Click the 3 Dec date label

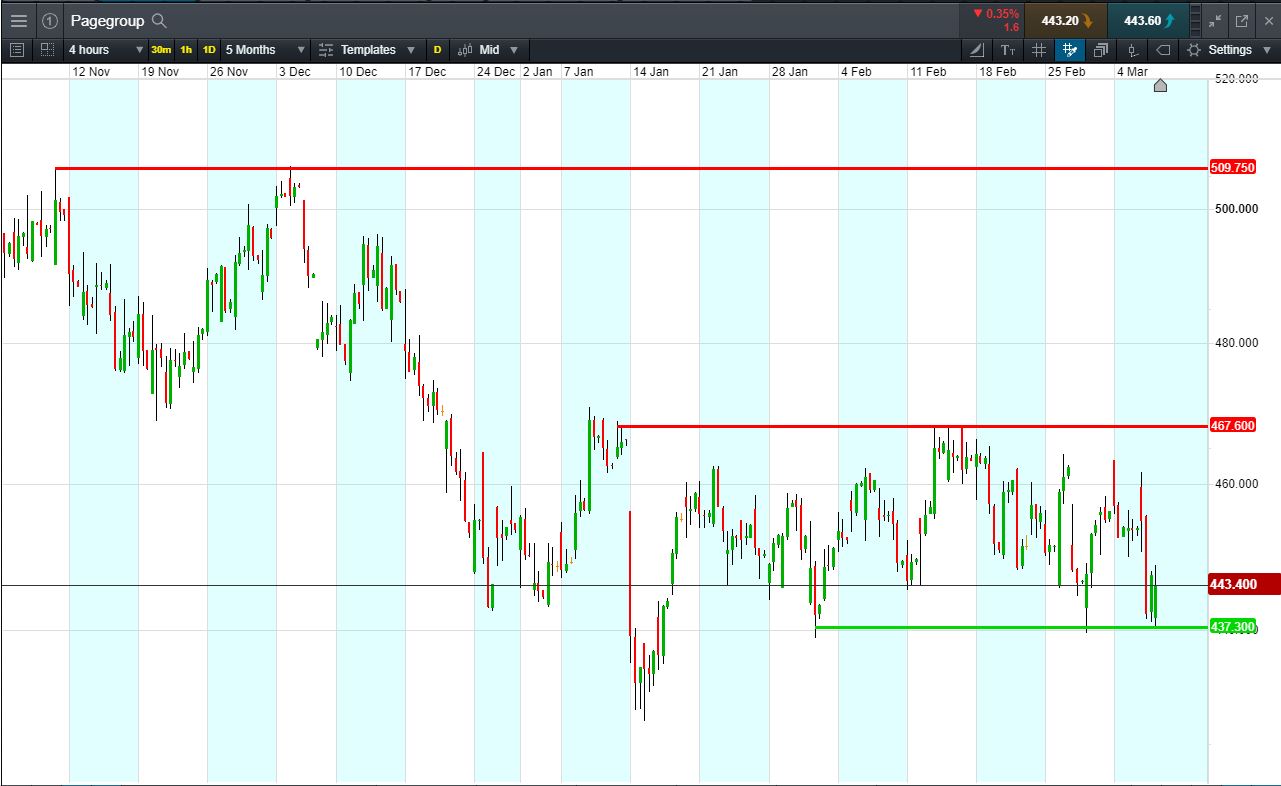point(294,72)
